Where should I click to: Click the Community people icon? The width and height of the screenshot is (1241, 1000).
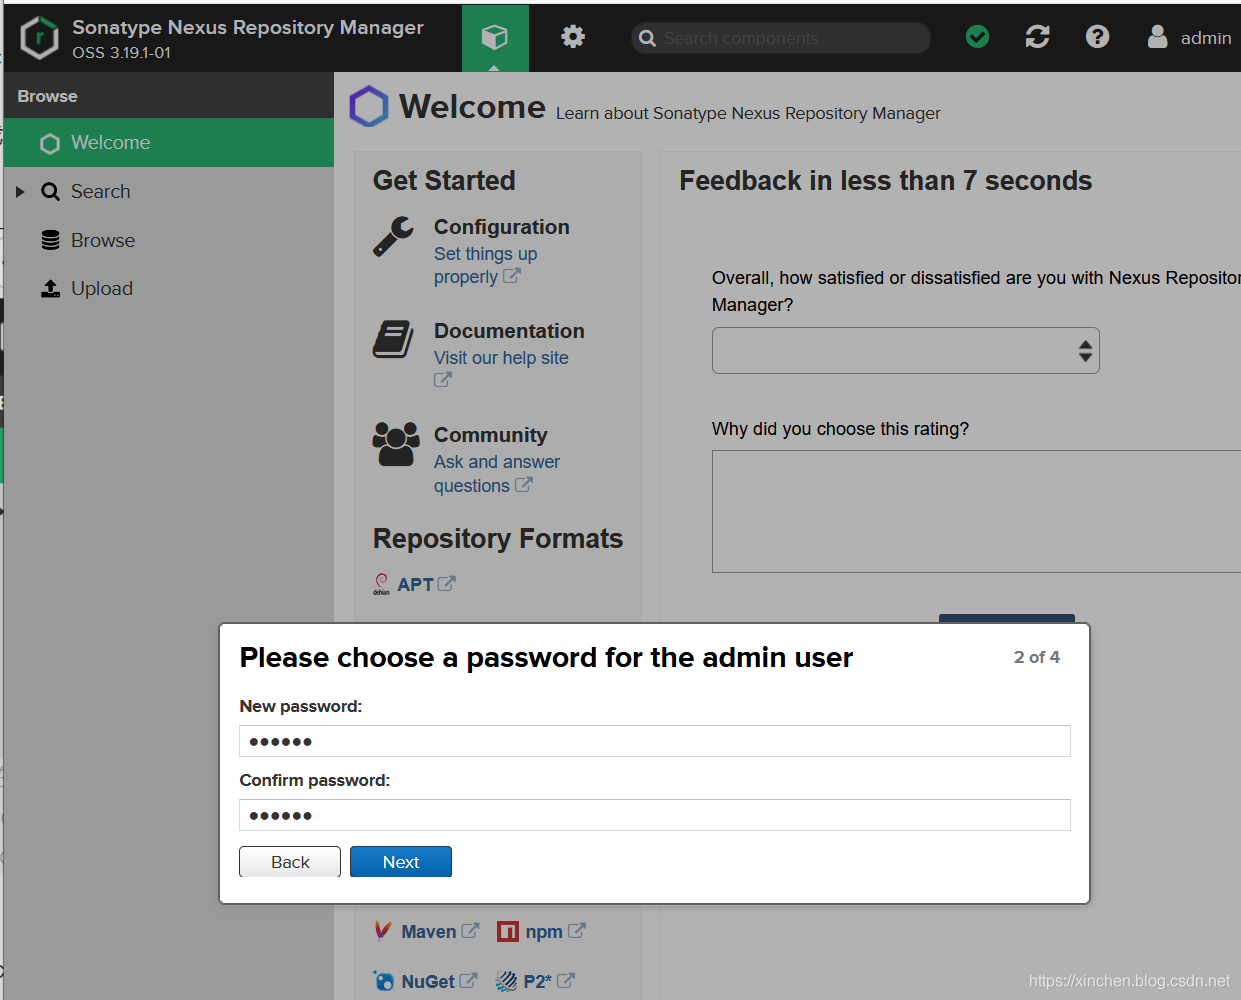pos(396,444)
